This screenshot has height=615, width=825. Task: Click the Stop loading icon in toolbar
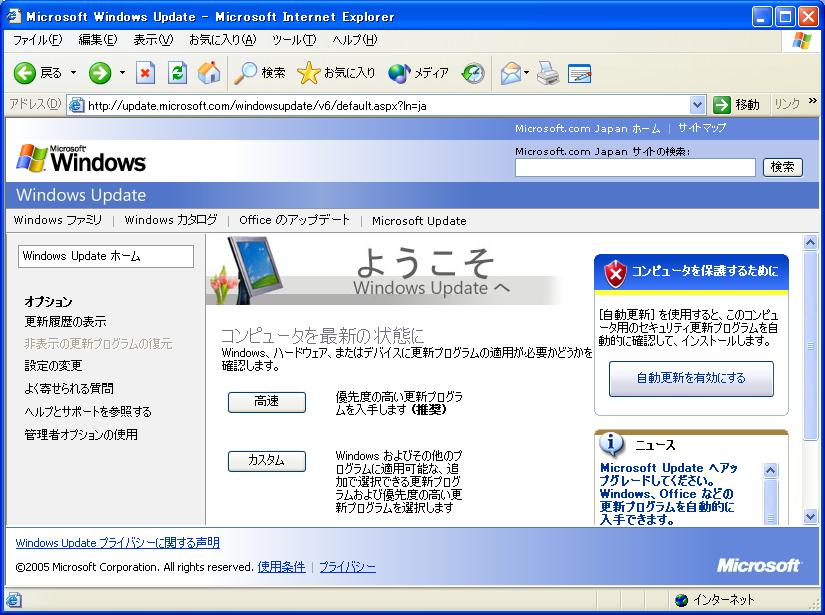[x=146, y=73]
